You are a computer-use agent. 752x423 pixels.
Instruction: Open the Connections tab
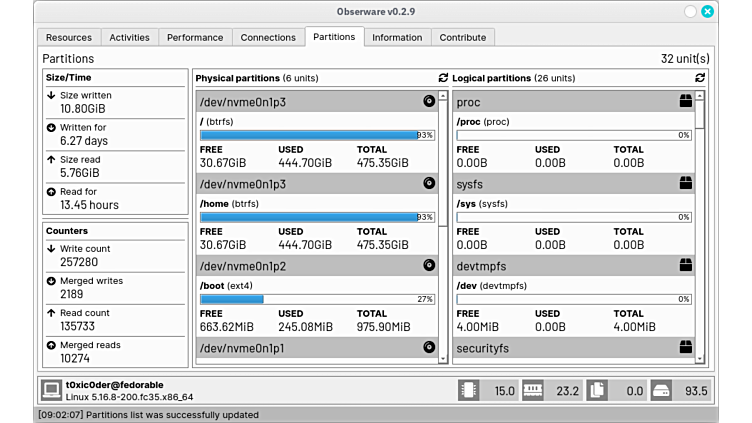point(268,37)
